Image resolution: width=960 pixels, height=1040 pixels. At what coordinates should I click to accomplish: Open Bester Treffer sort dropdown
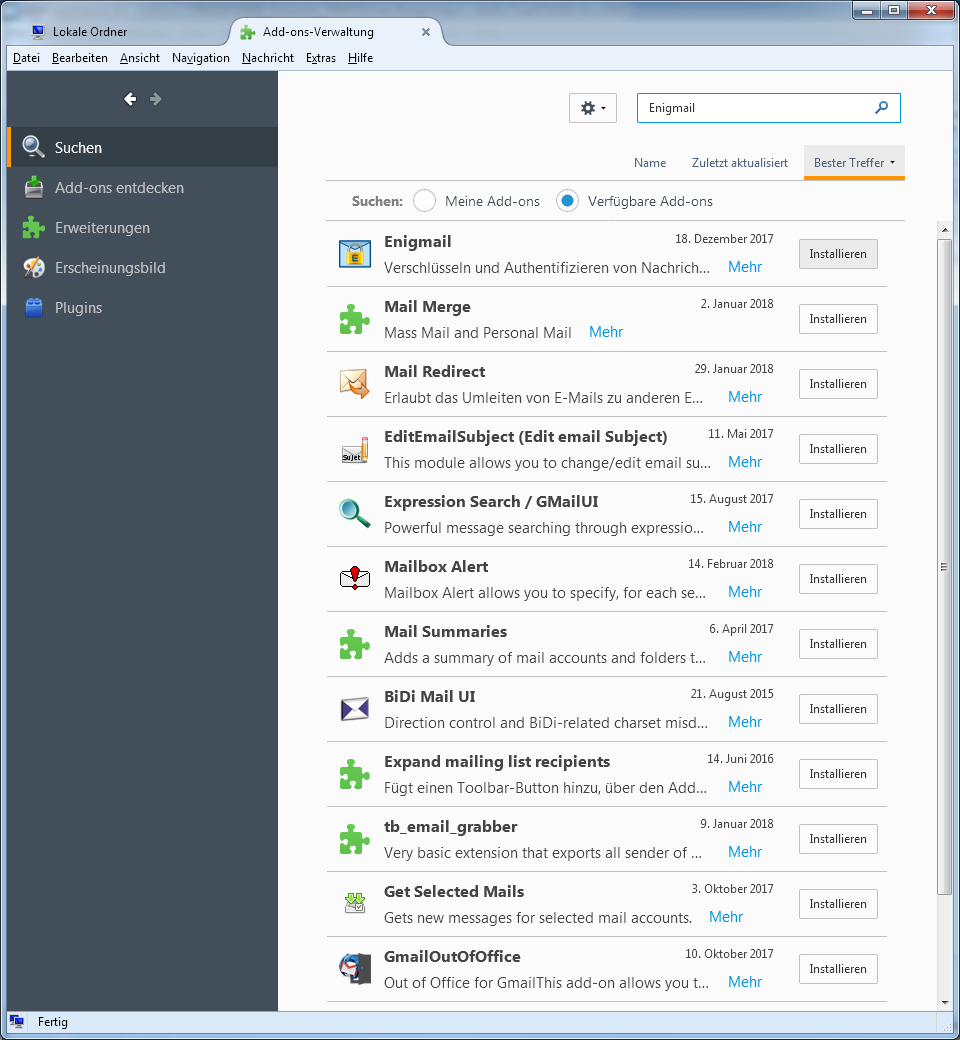[x=854, y=163]
